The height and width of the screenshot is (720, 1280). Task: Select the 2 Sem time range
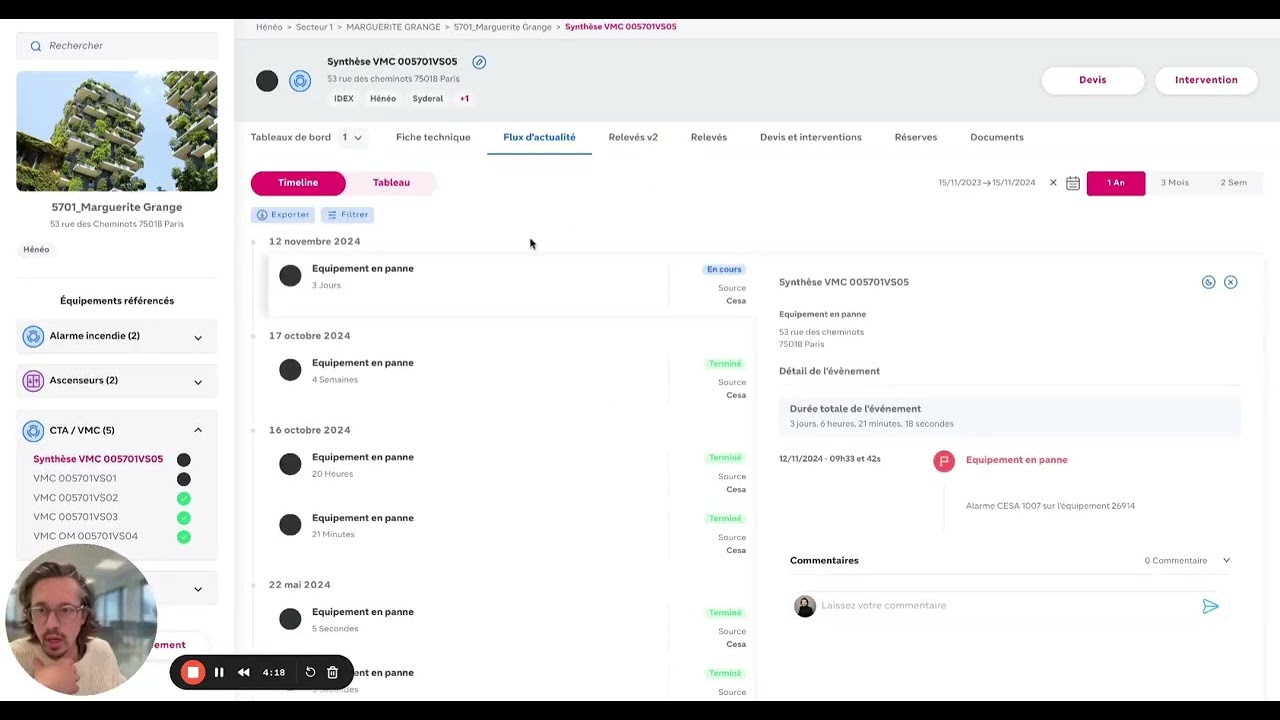(x=1233, y=183)
